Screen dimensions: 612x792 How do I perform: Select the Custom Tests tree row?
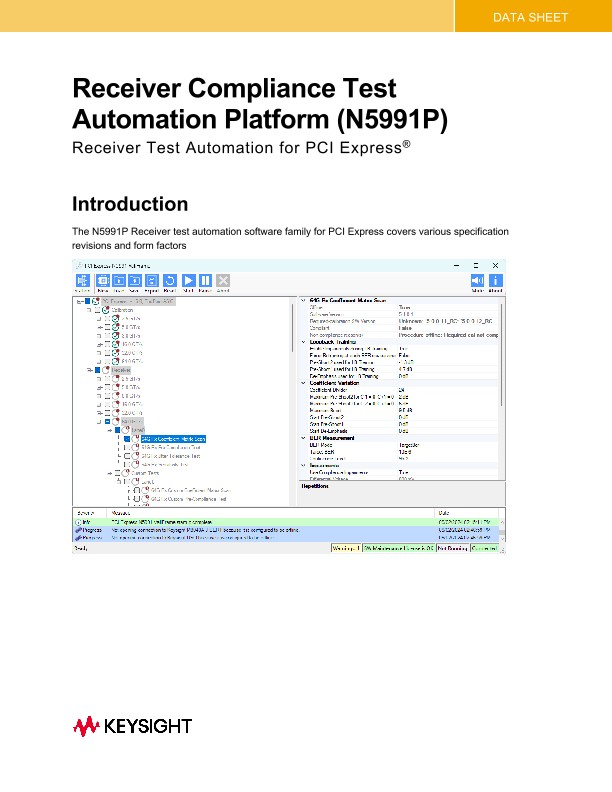tap(145, 473)
